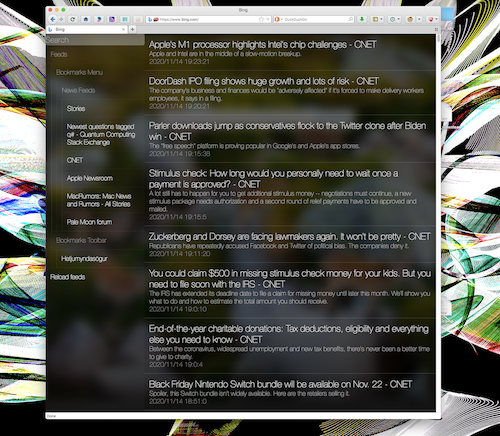Reload the page with the refresh icon

(72, 19)
